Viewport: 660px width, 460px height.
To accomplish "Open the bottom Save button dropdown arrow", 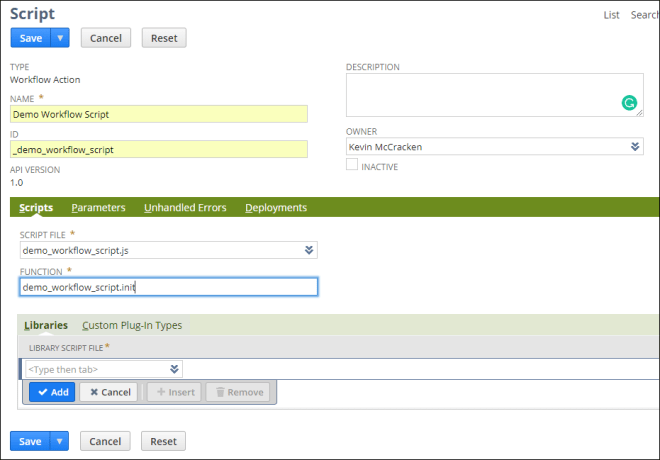I will 60,441.
